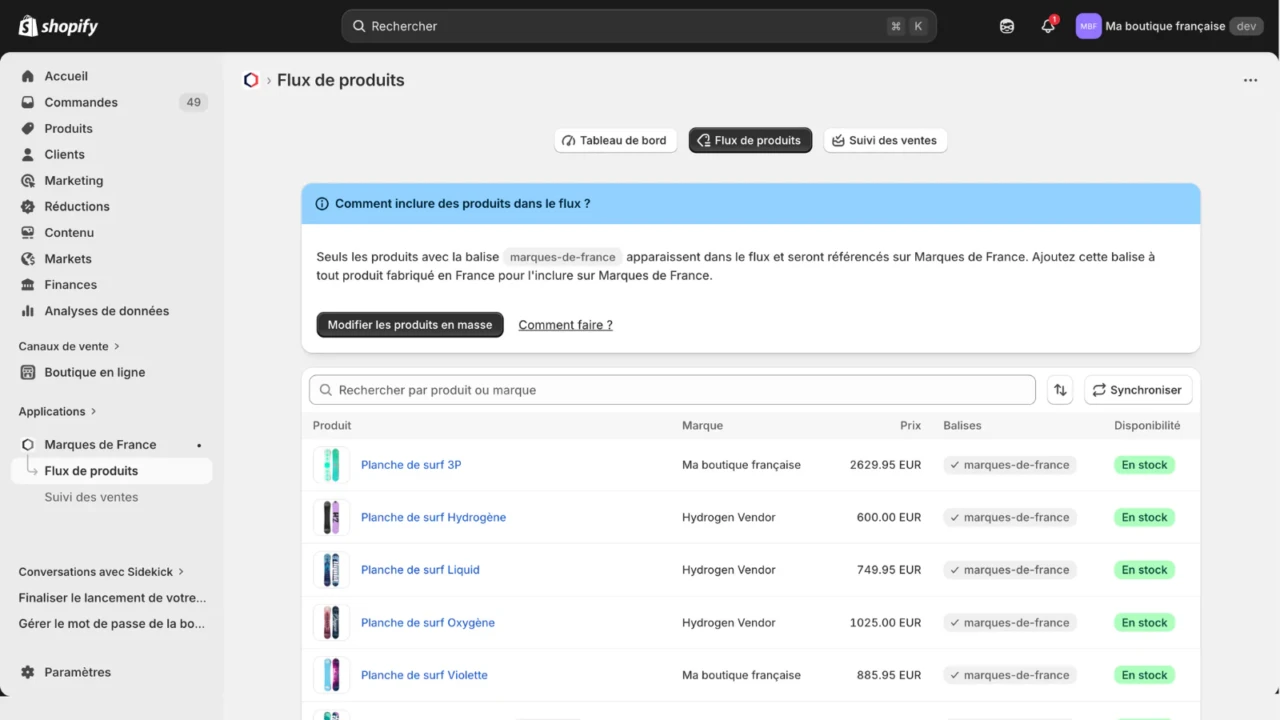Click the Contenu image icon
The width and height of the screenshot is (1280, 720).
pos(28,232)
